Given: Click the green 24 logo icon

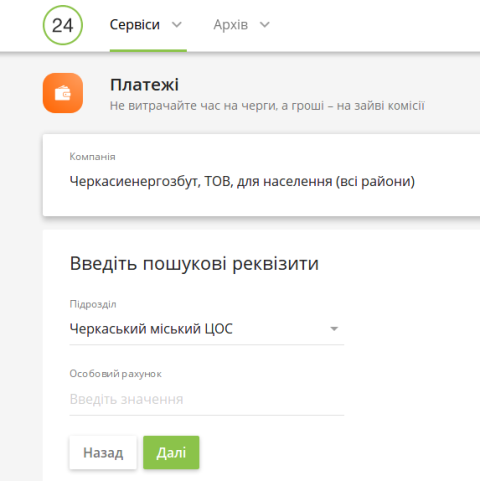Looking at the screenshot, I should 63,25.
